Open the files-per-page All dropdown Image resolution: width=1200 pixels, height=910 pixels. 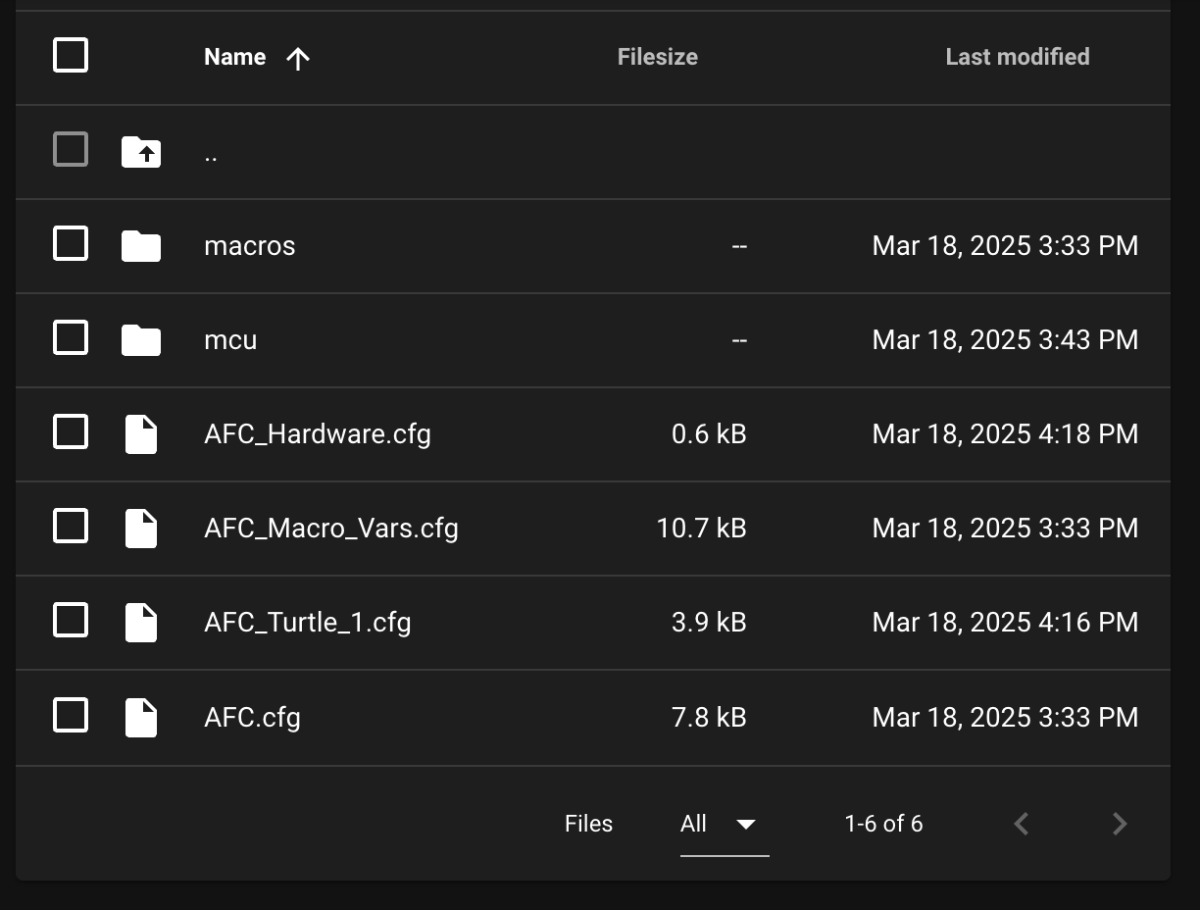(x=723, y=824)
